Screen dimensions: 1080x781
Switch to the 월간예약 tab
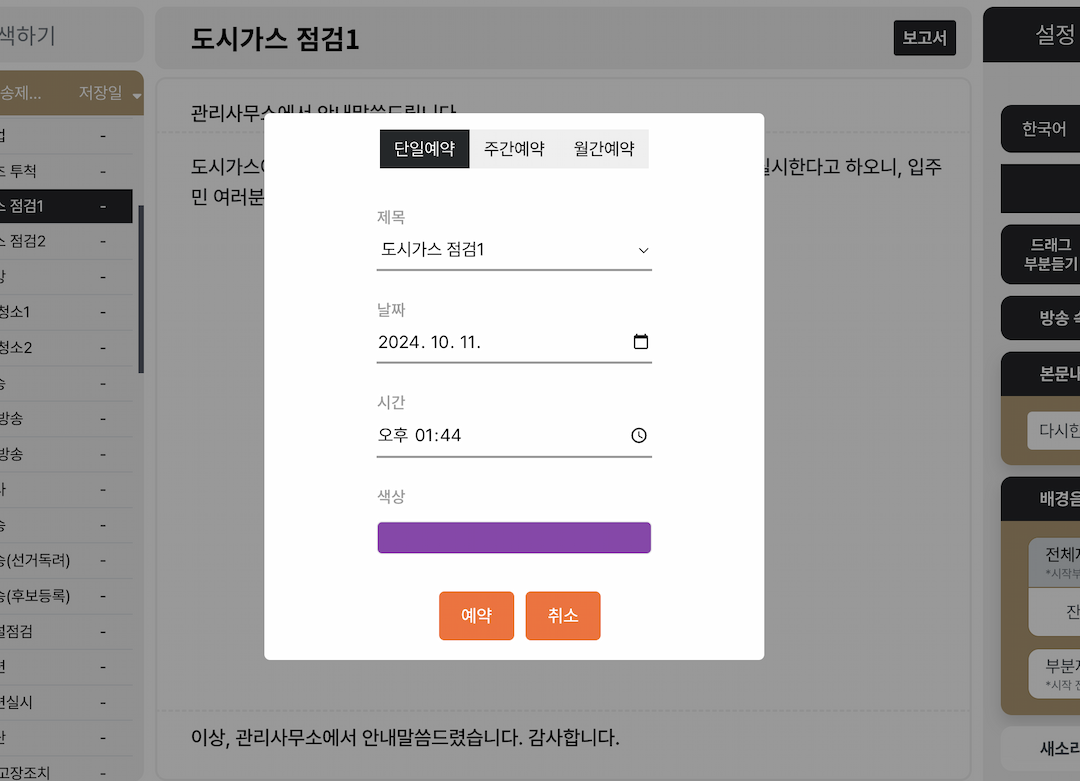604,149
